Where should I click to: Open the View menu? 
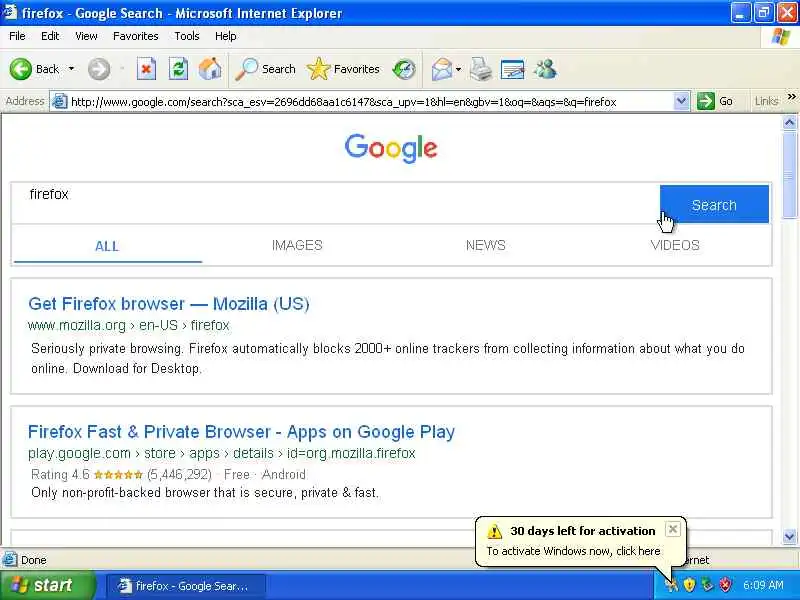pos(86,36)
